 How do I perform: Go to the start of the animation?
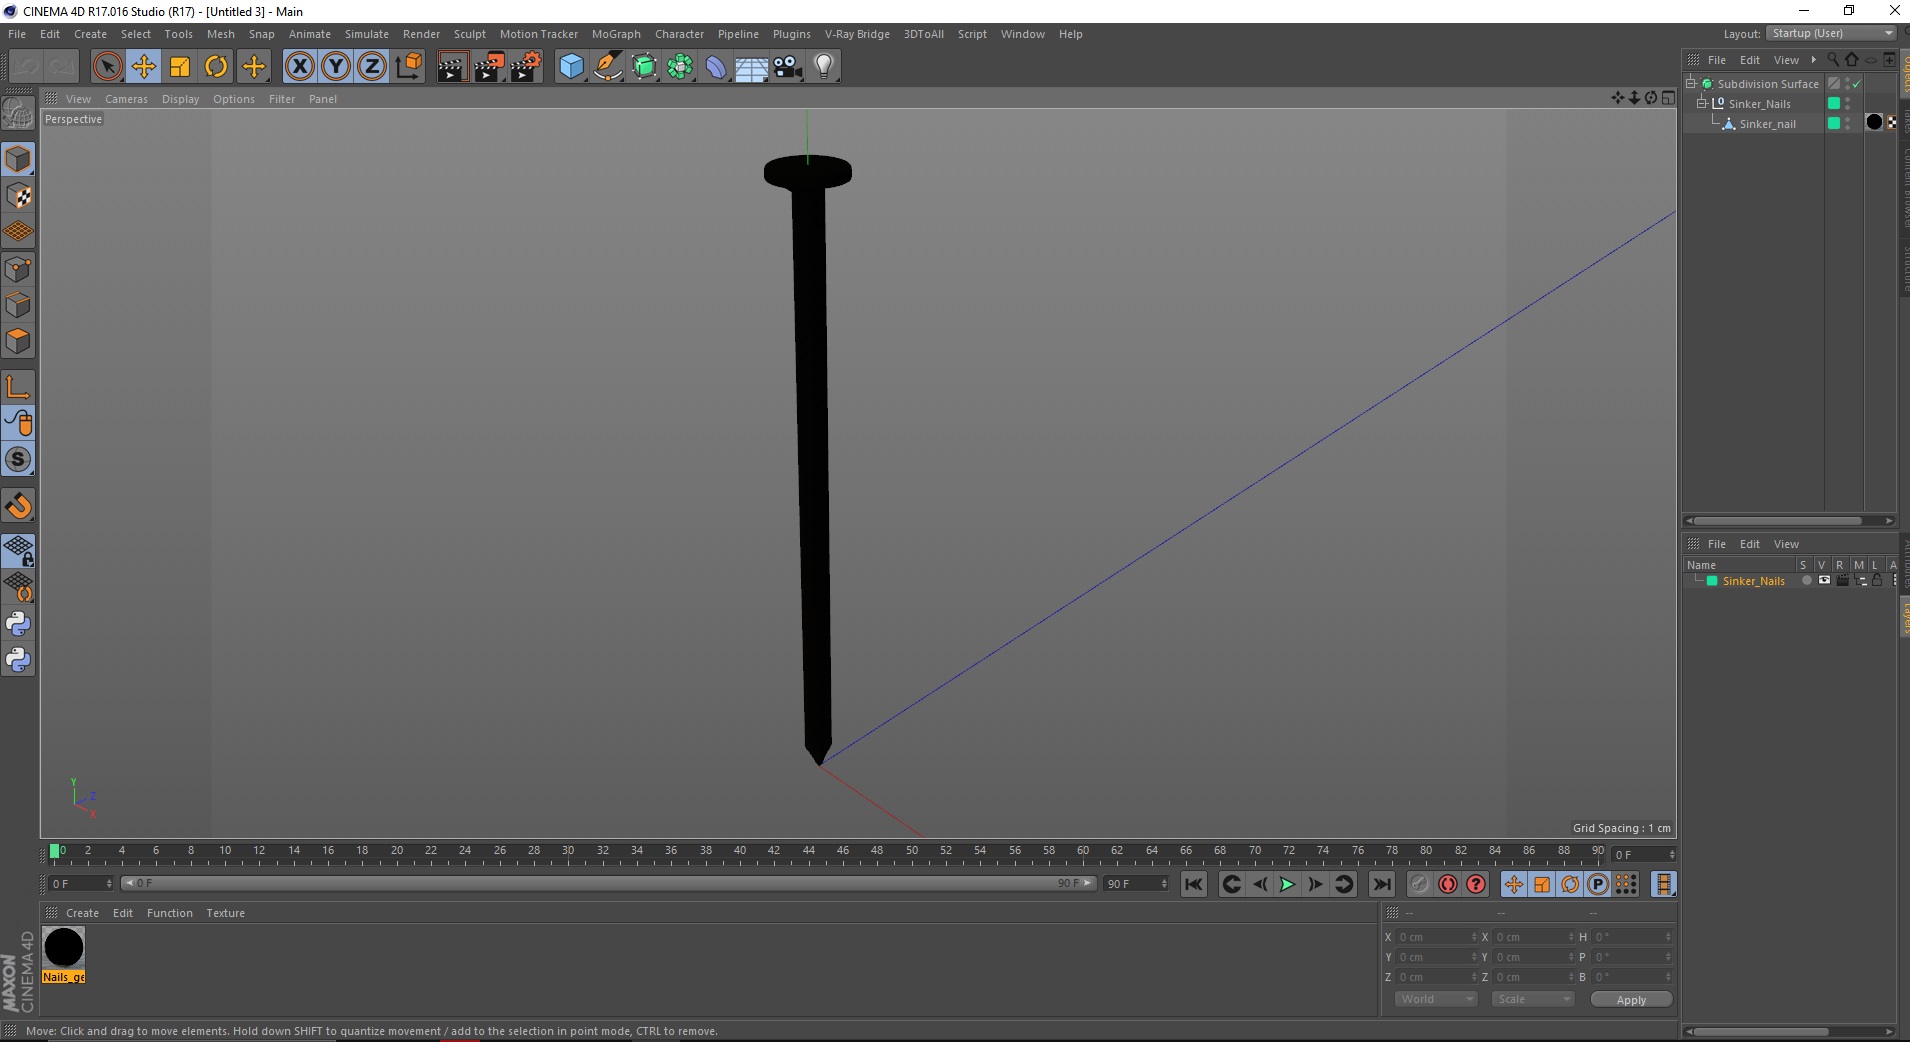coord(1193,884)
